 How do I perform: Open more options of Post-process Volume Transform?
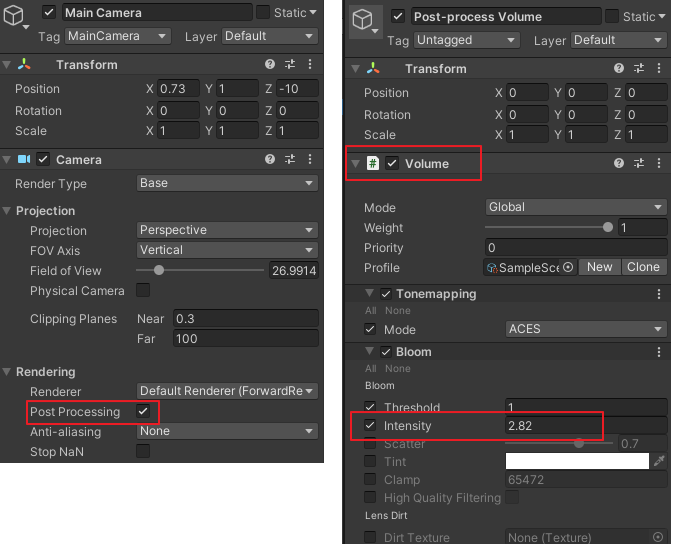[x=659, y=68]
